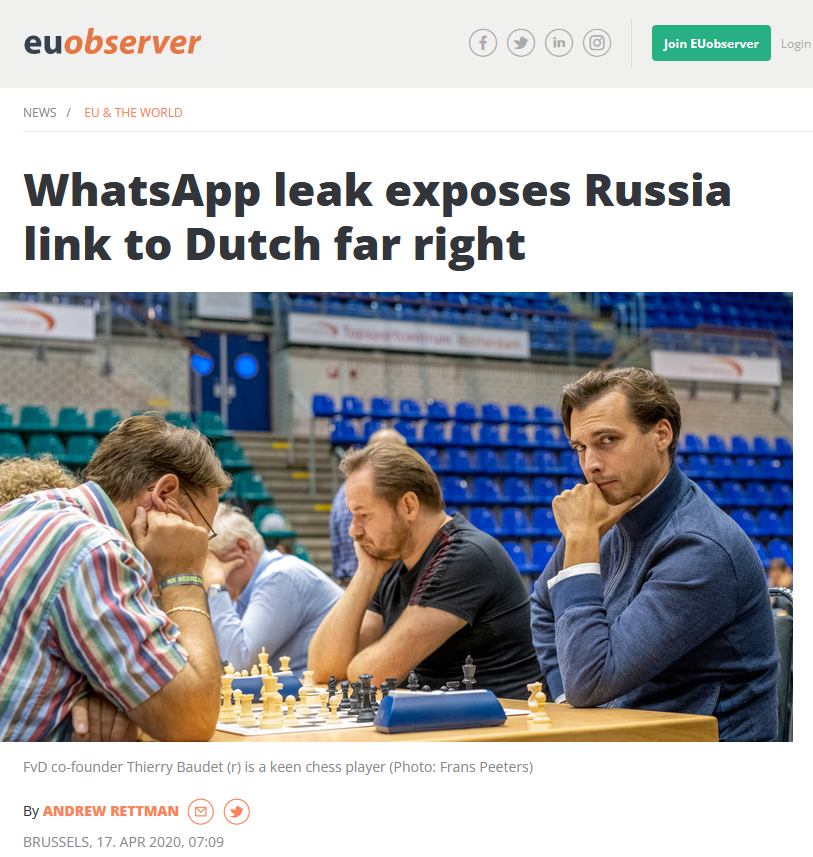Open the EUobserver Twitter icon in header

click(520, 43)
